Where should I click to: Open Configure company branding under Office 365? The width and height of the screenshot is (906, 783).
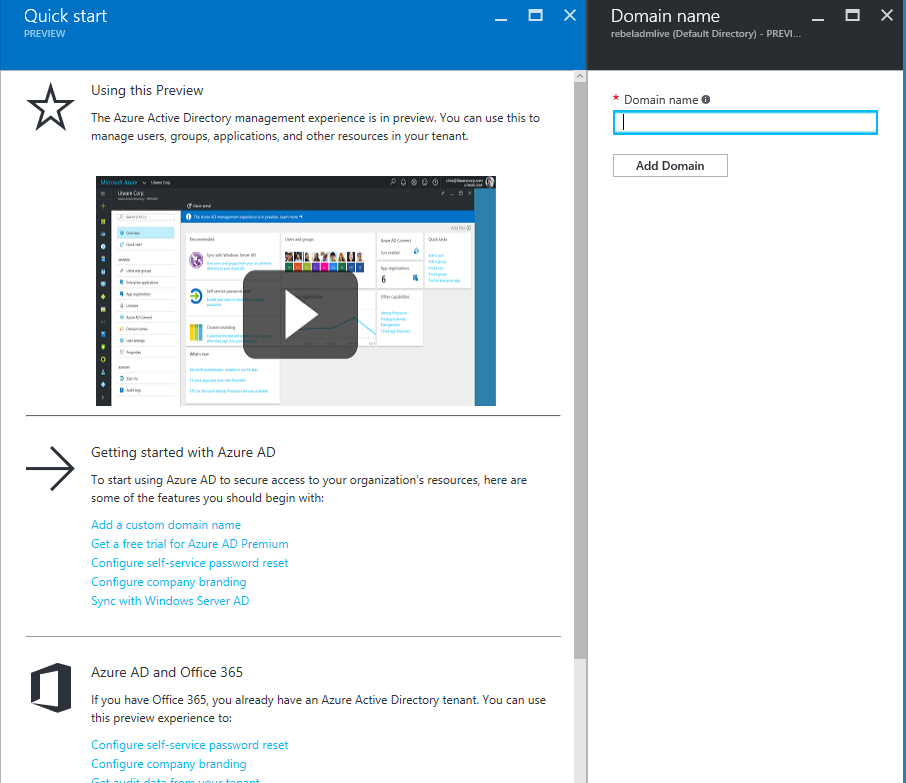coord(169,764)
